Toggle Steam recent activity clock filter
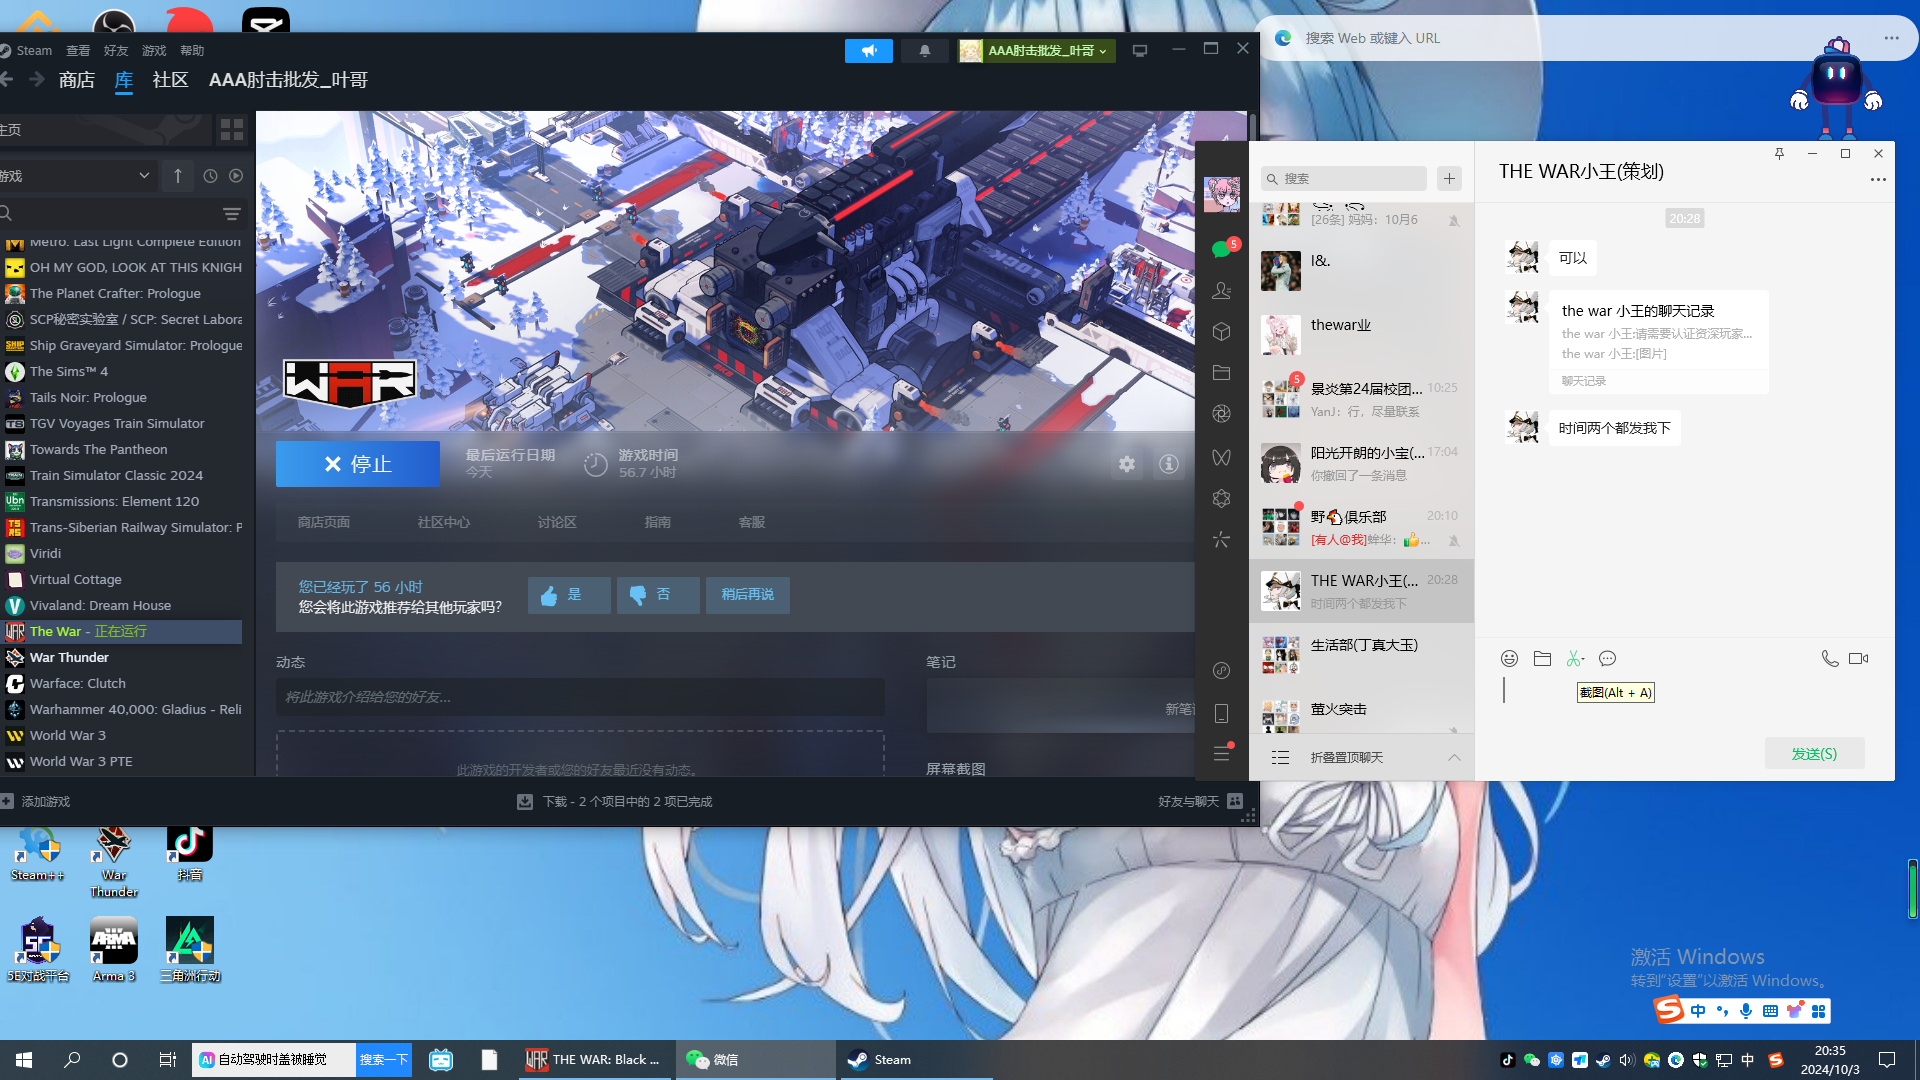The width and height of the screenshot is (1920, 1080). (210, 176)
